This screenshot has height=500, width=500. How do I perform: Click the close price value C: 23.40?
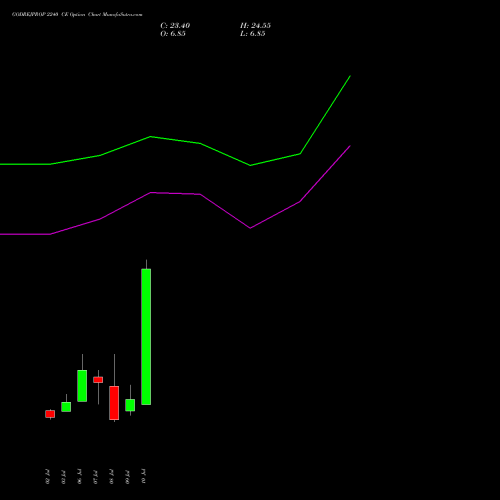pos(175,26)
